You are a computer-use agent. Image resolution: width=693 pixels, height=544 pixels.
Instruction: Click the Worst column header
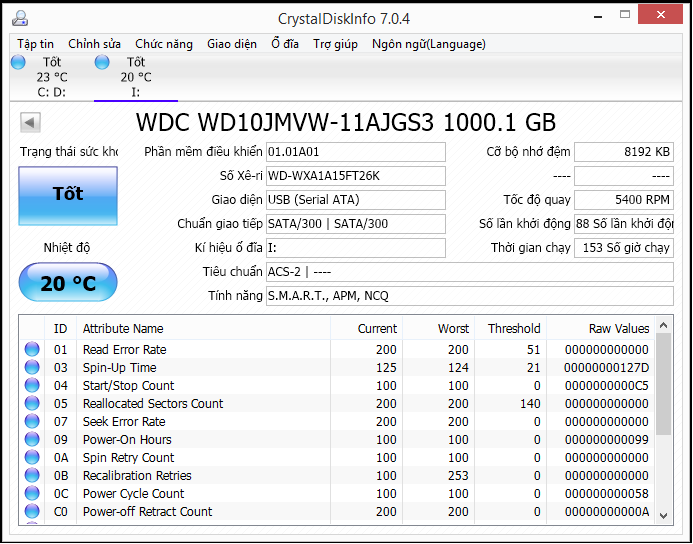[x=438, y=328]
